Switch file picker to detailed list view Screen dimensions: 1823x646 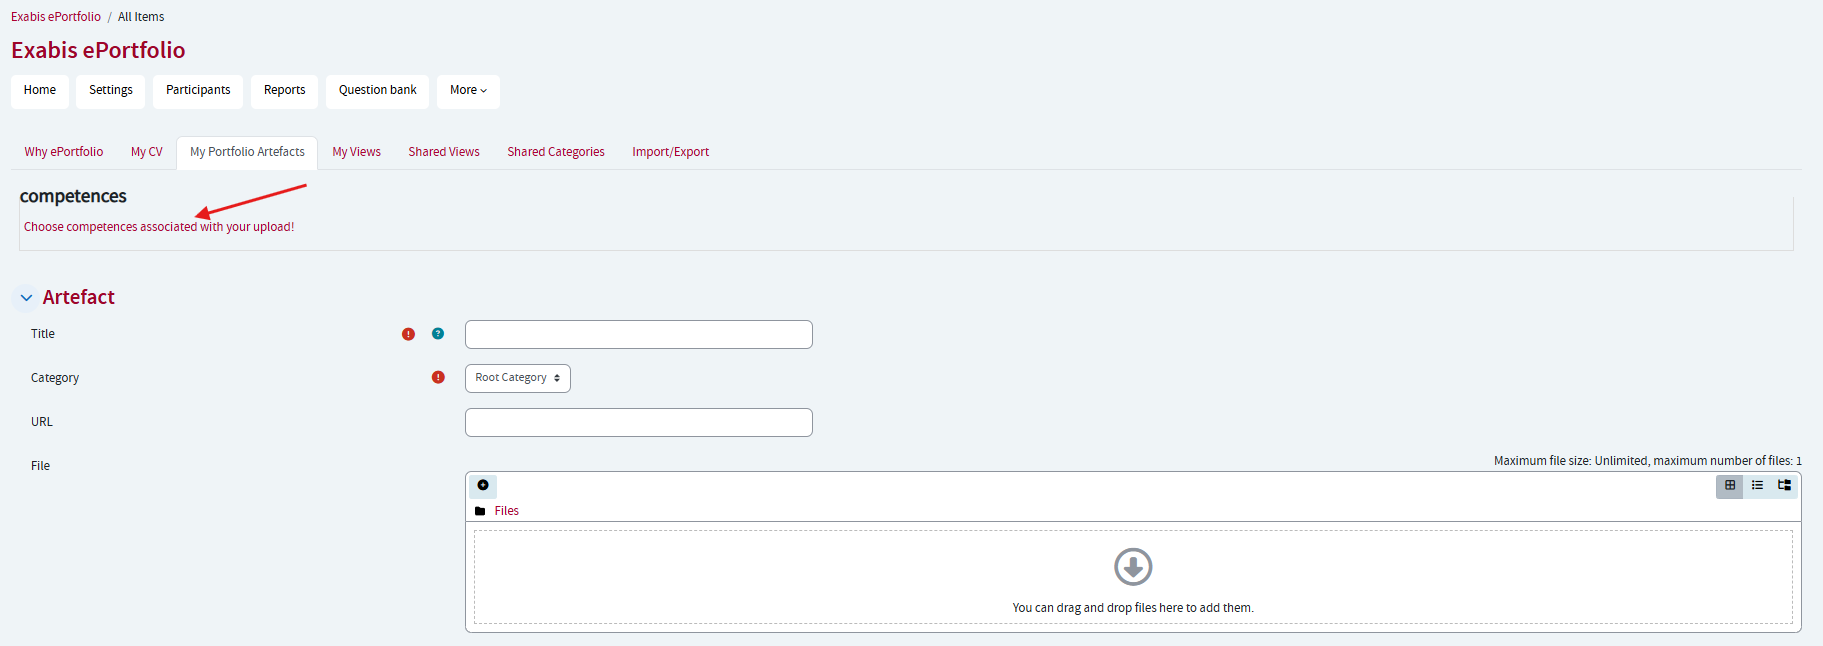(x=1757, y=485)
